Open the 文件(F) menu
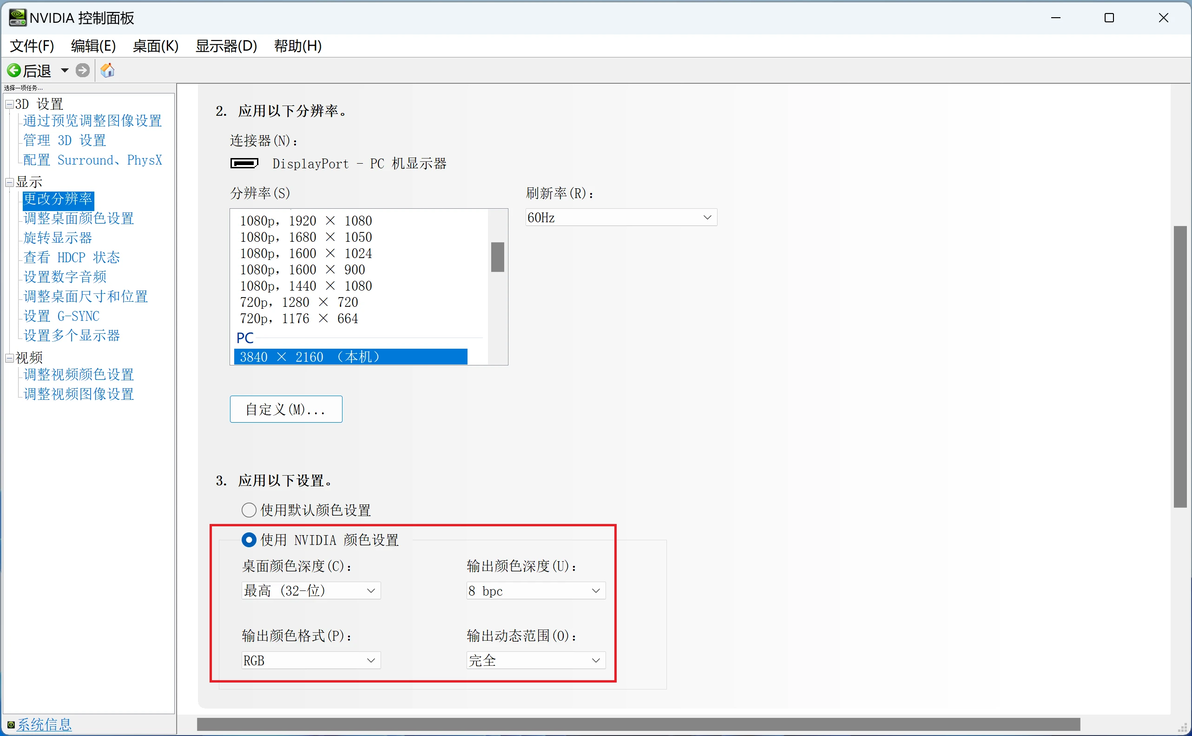This screenshot has height=736, width=1192. click(x=31, y=46)
